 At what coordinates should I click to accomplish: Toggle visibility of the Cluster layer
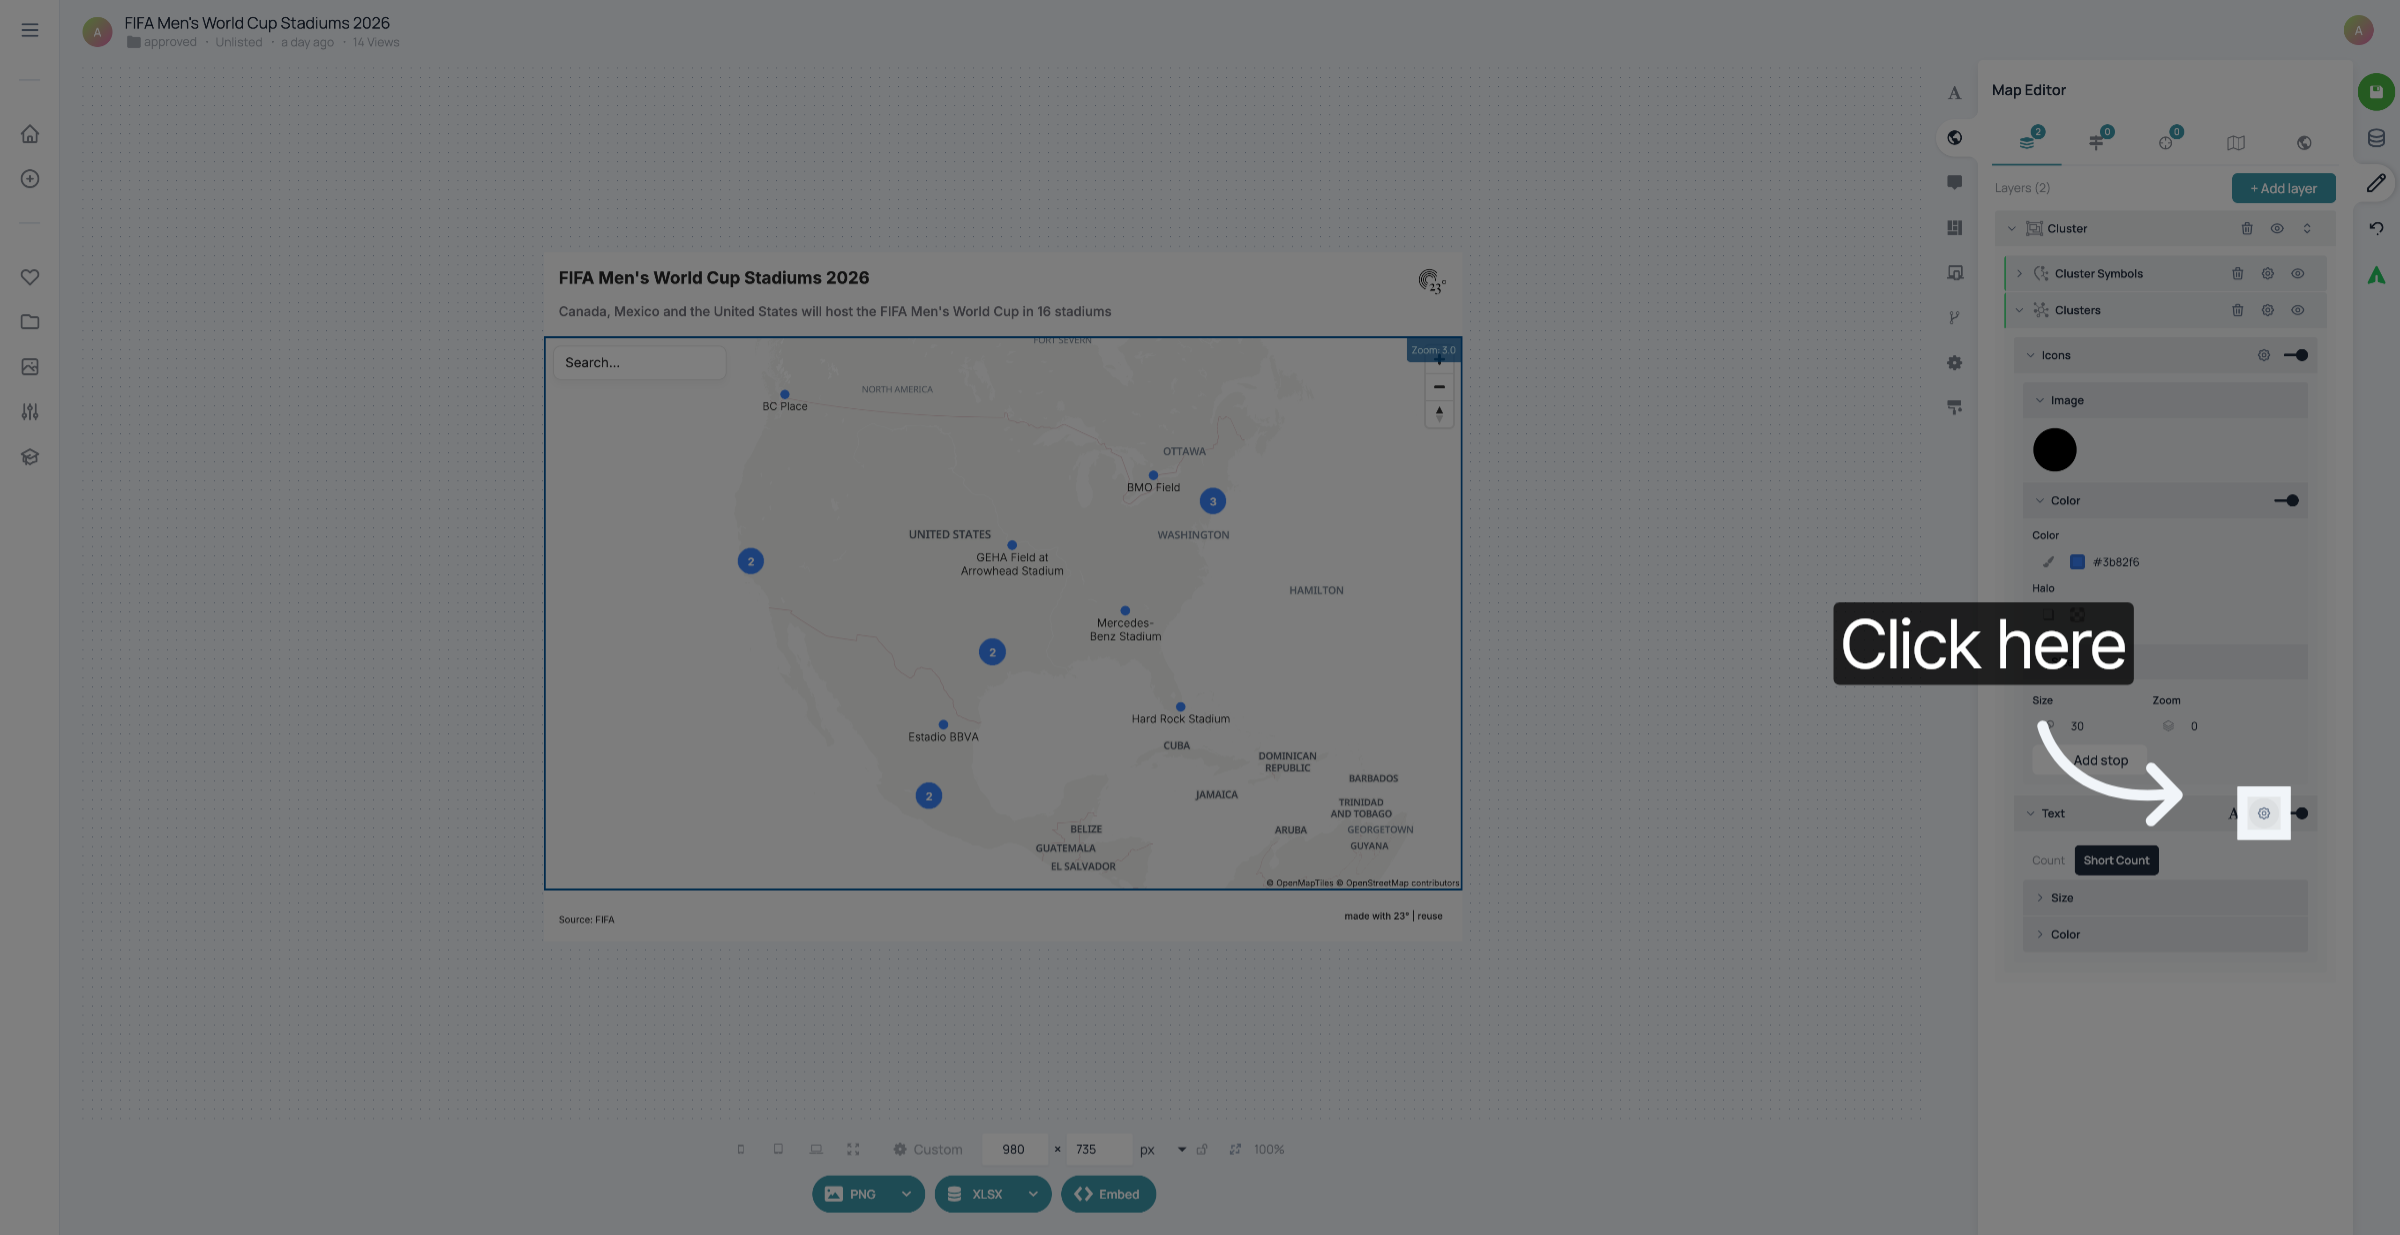coord(2277,229)
